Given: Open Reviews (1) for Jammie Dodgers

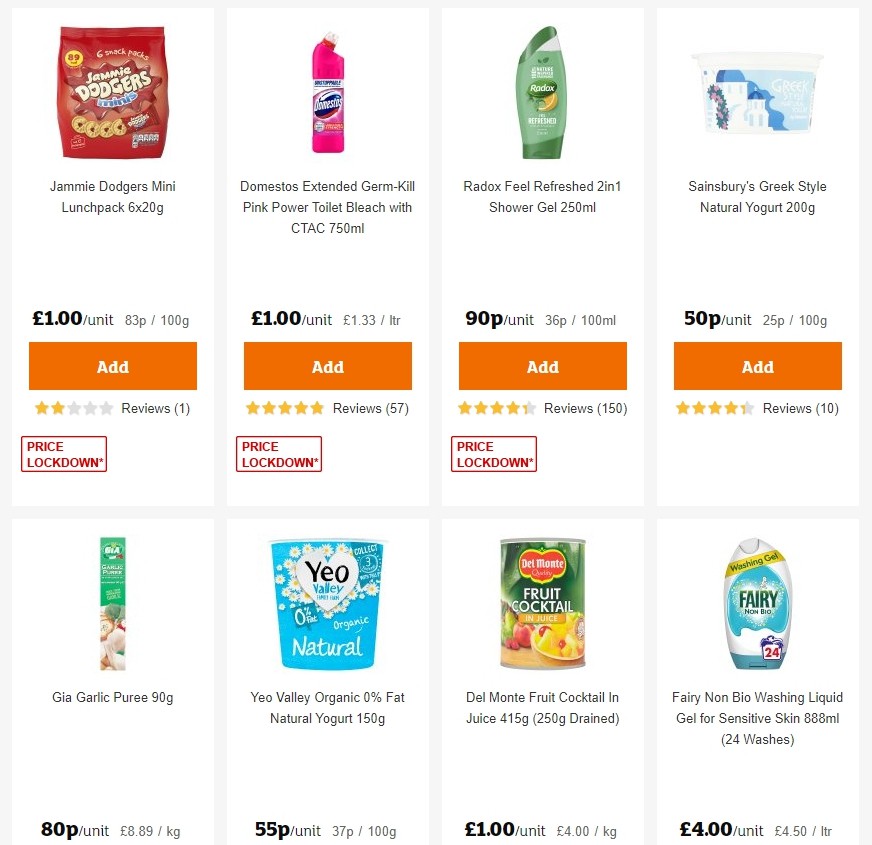Looking at the screenshot, I should click(154, 408).
